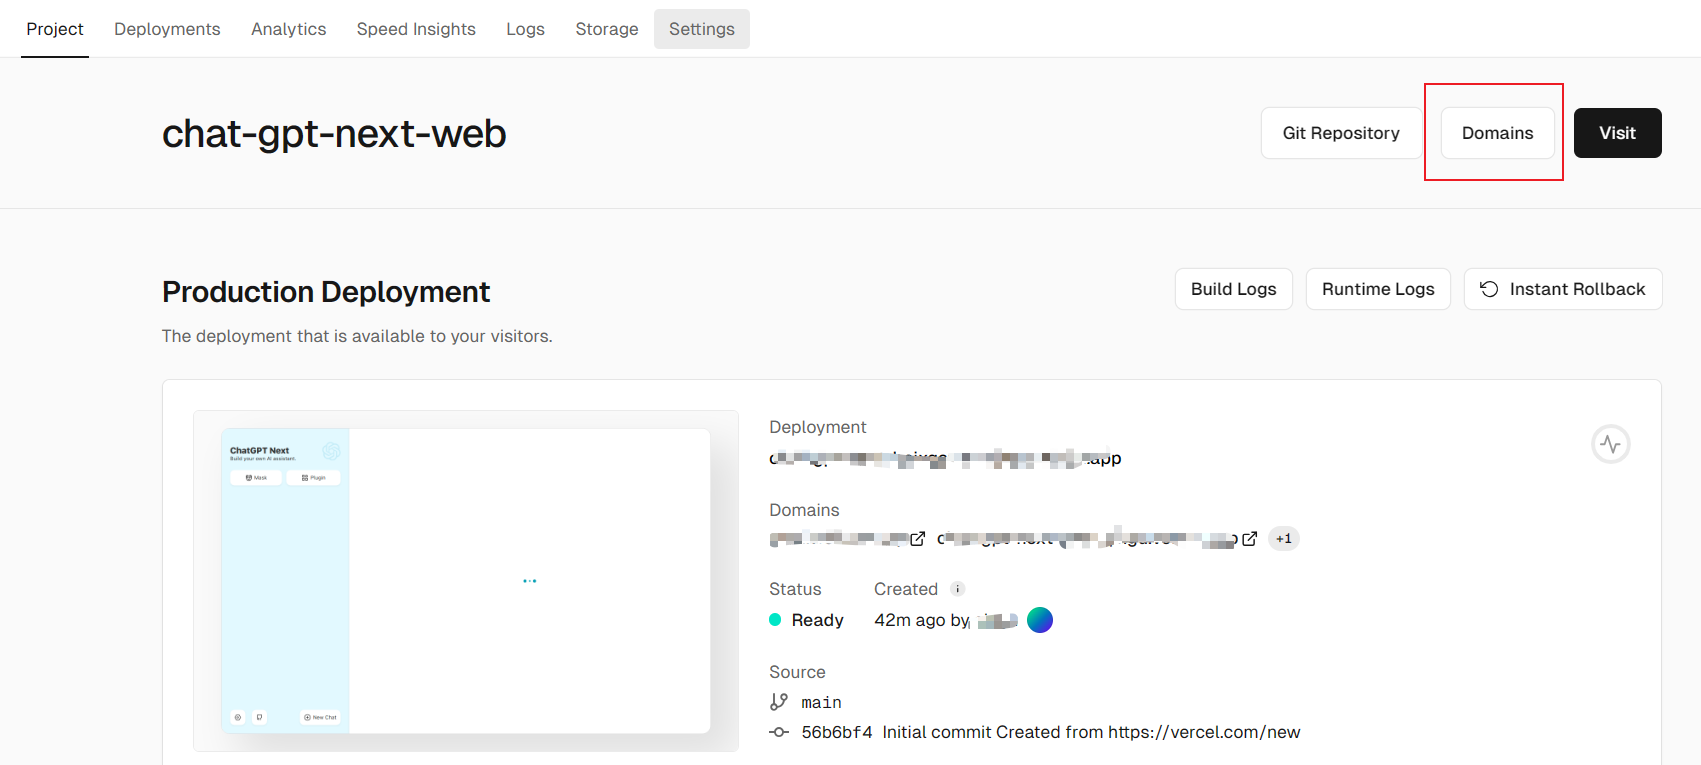Open the Domains button

[1497, 133]
